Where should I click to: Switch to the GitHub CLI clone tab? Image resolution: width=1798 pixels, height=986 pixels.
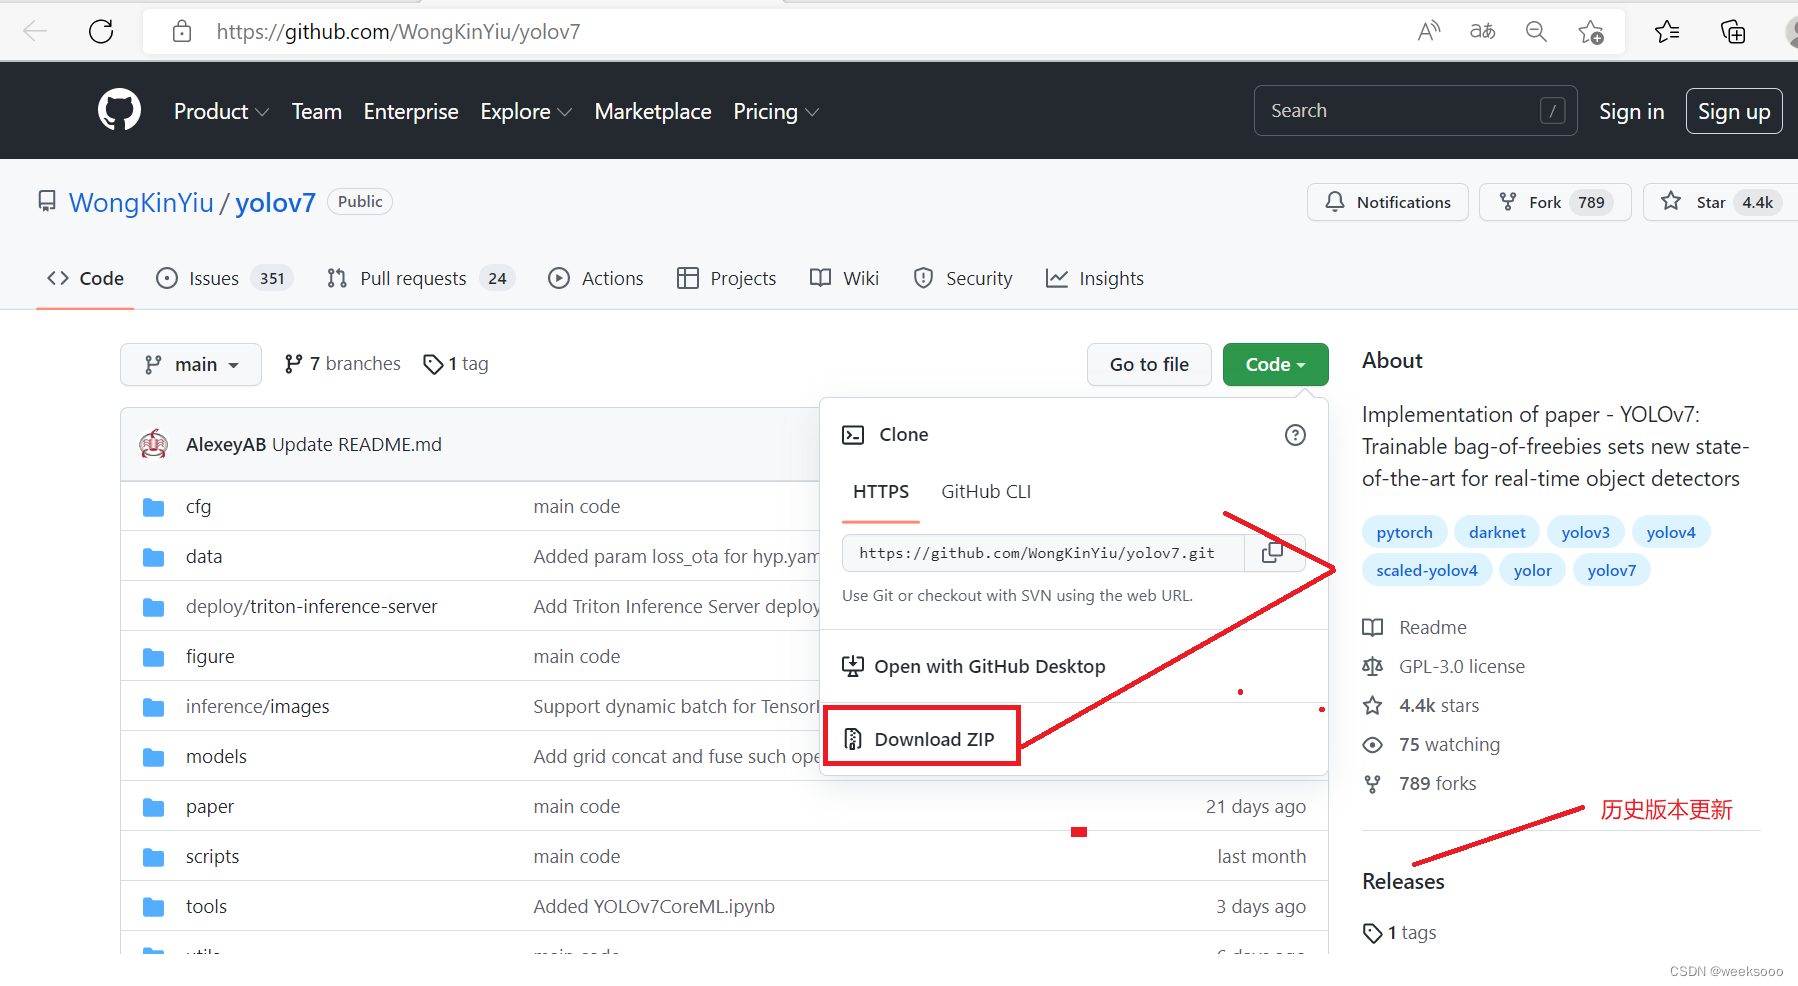[x=986, y=491]
